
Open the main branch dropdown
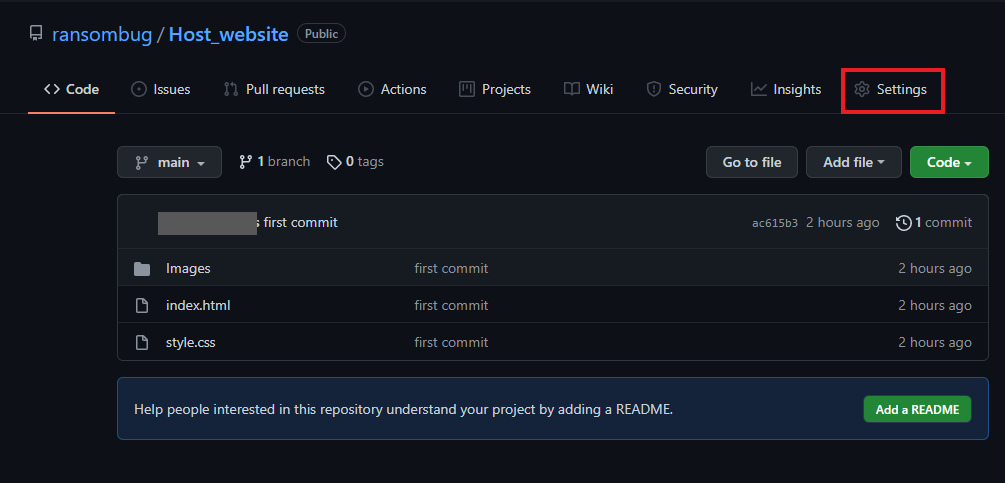169,162
